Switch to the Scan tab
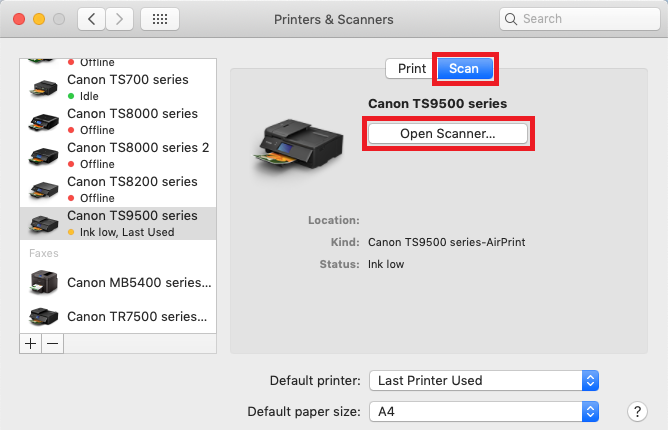This screenshot has height=430, width=668. click(x=464, y=69)
